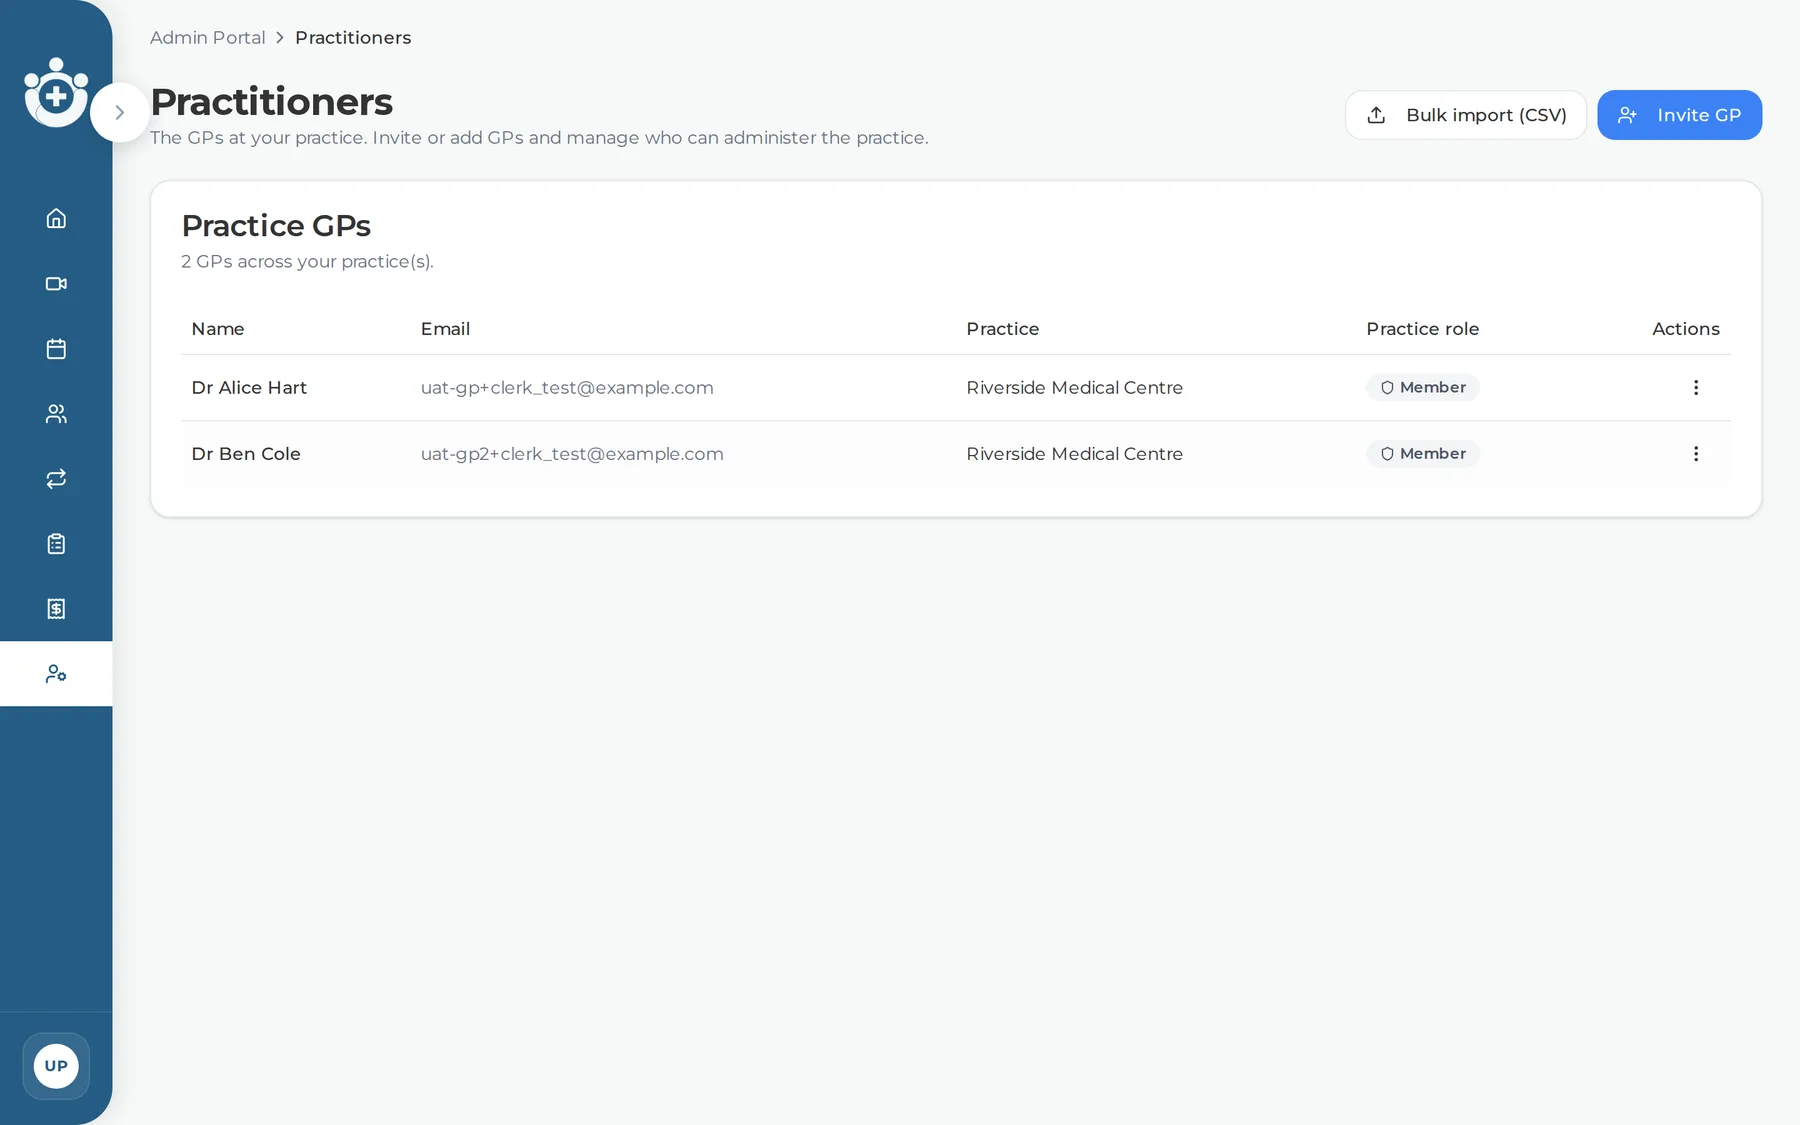
Task: Click the Practitioners breadcrumb
Action: [353, 38]
